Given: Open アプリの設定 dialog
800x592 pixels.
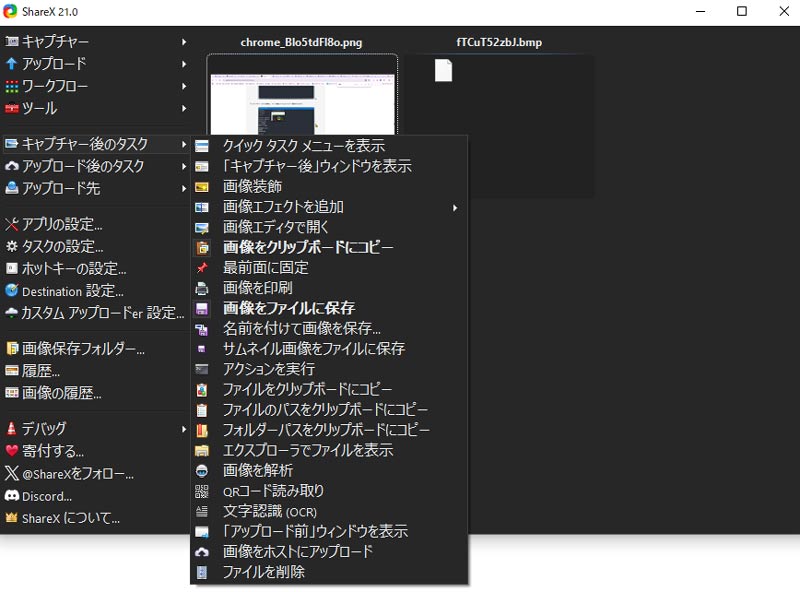Looking at the screenshot, I should 95,225.
